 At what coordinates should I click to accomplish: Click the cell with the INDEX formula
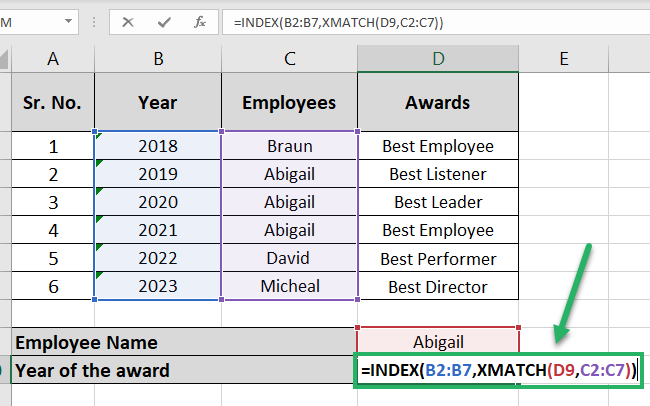pos(498,371)
